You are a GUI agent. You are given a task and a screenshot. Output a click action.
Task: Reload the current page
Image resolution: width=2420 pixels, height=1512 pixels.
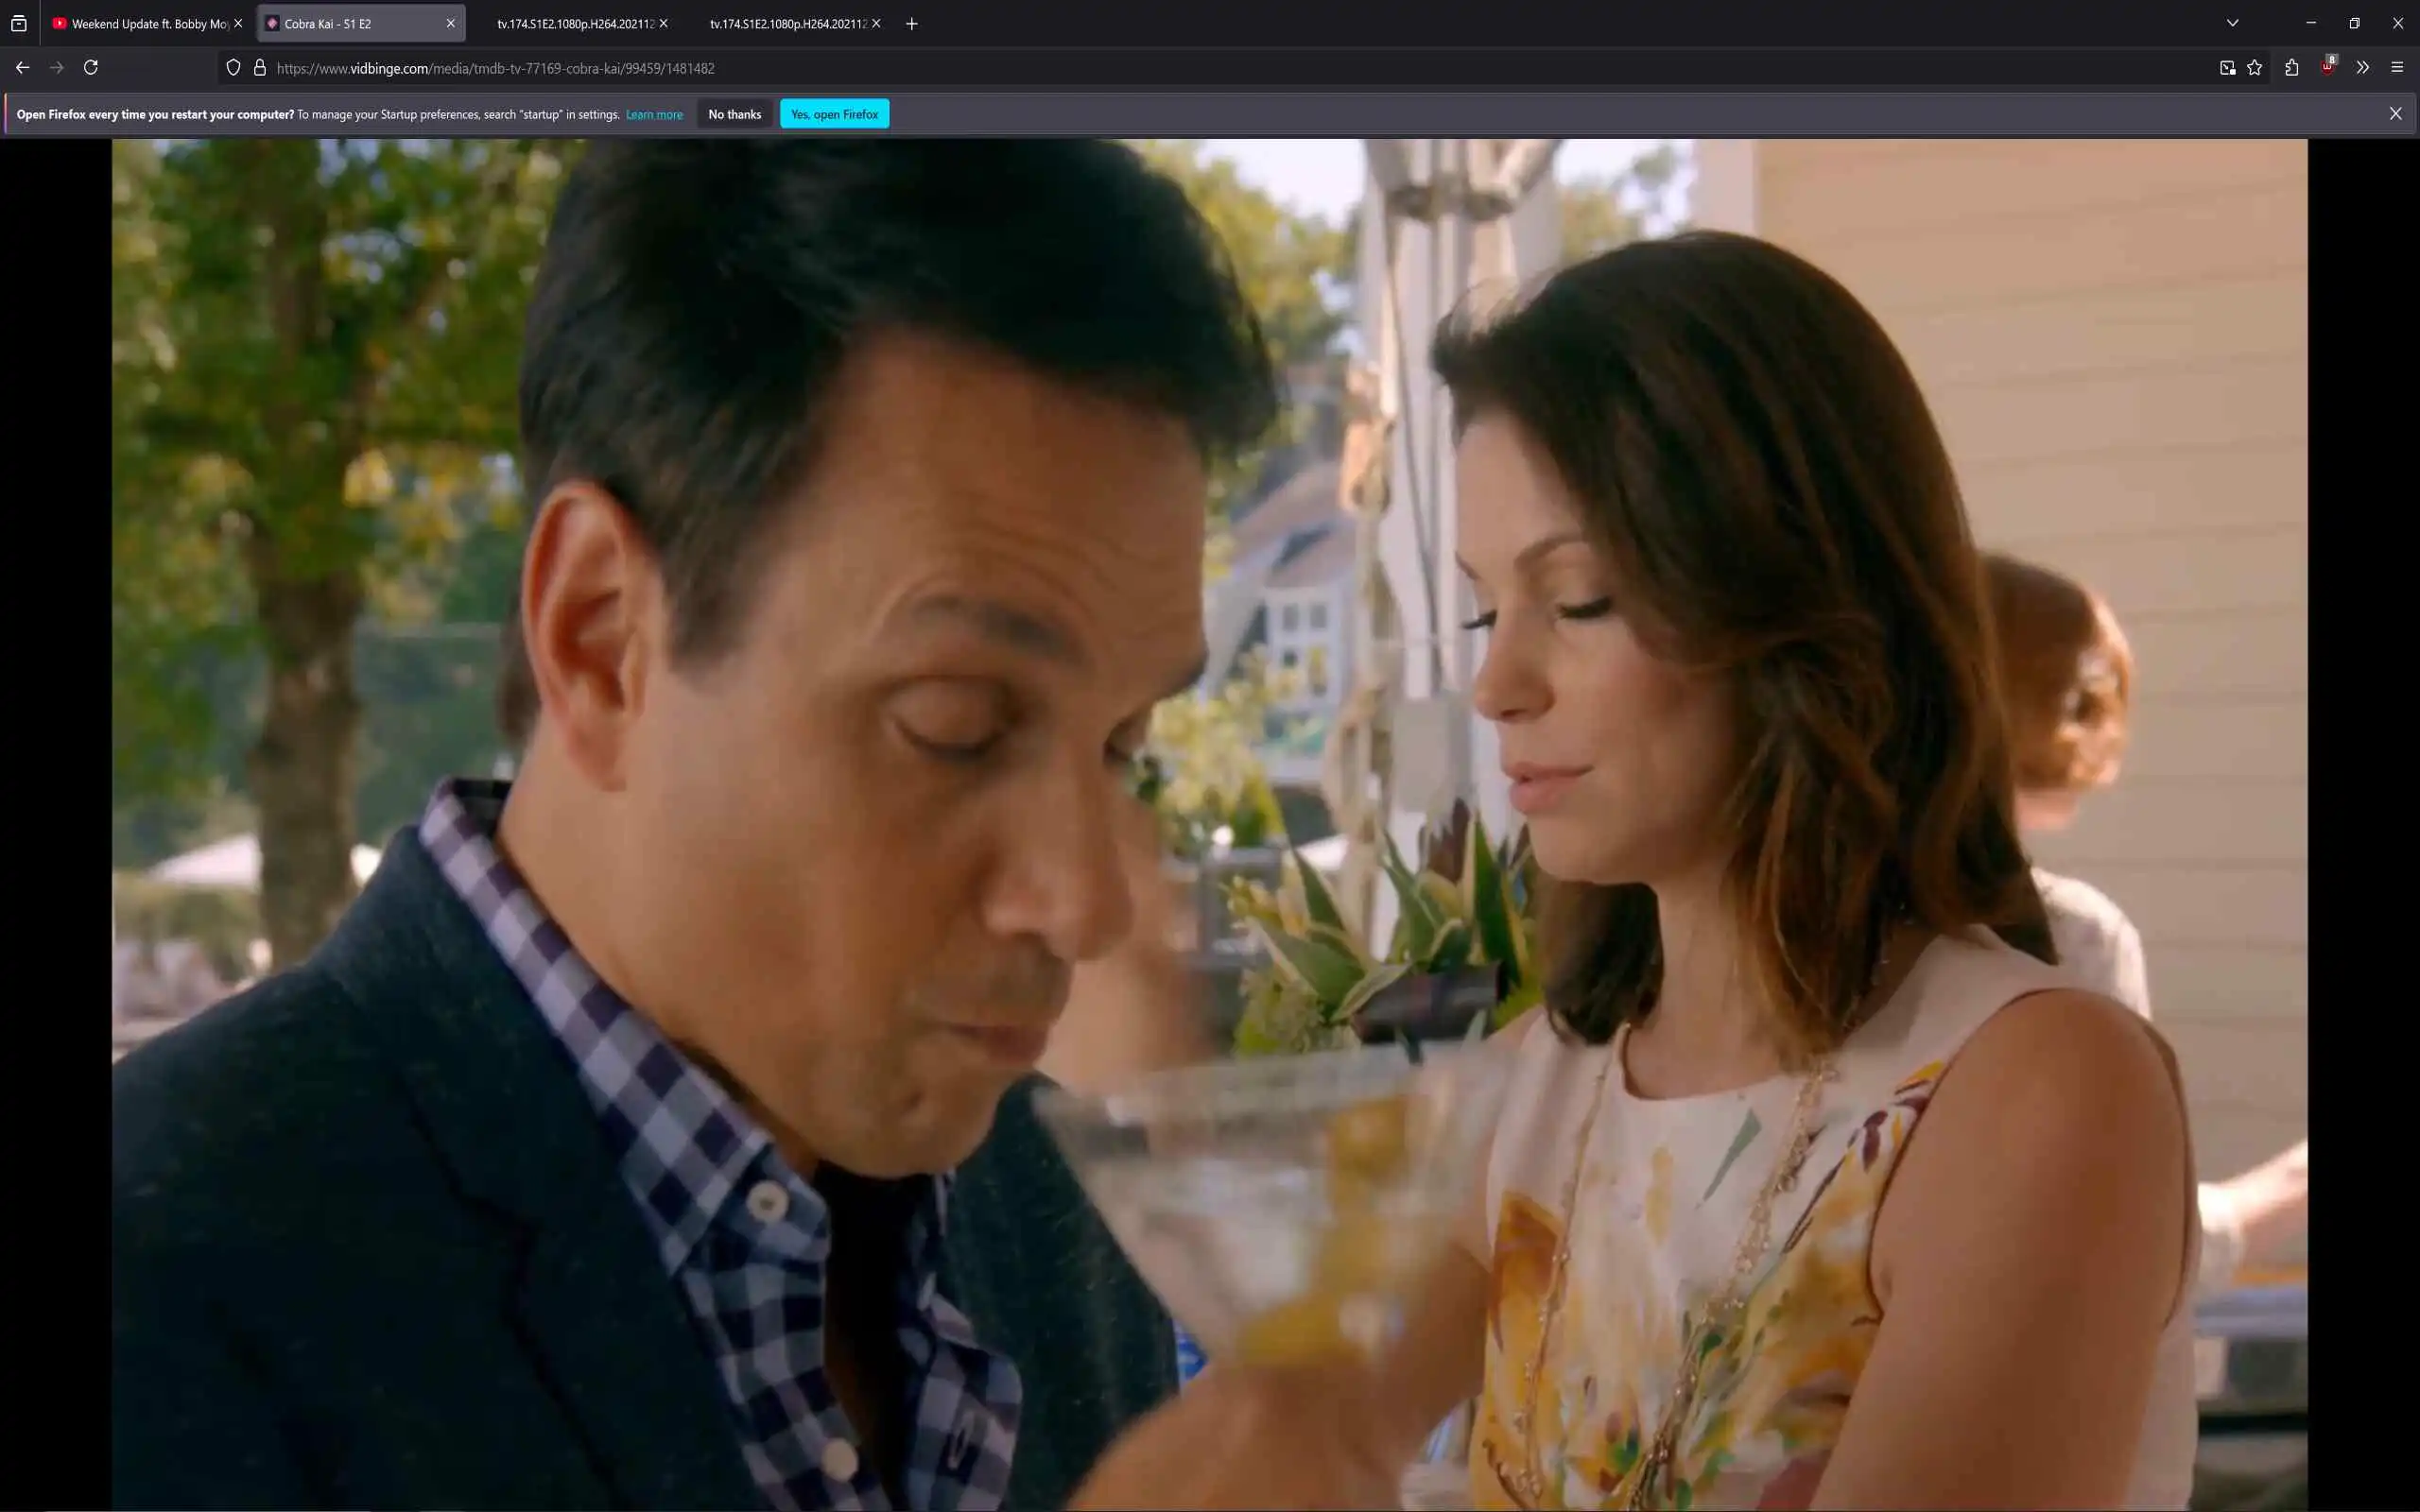click(91, 67)
